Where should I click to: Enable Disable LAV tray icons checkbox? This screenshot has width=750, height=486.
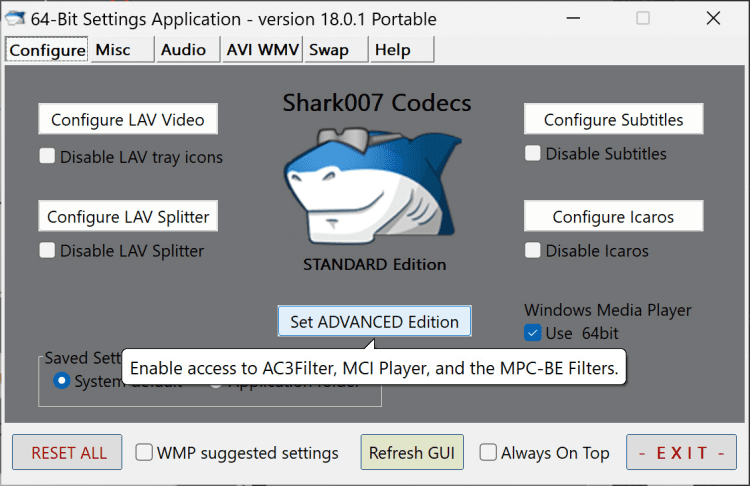(48, 156)
